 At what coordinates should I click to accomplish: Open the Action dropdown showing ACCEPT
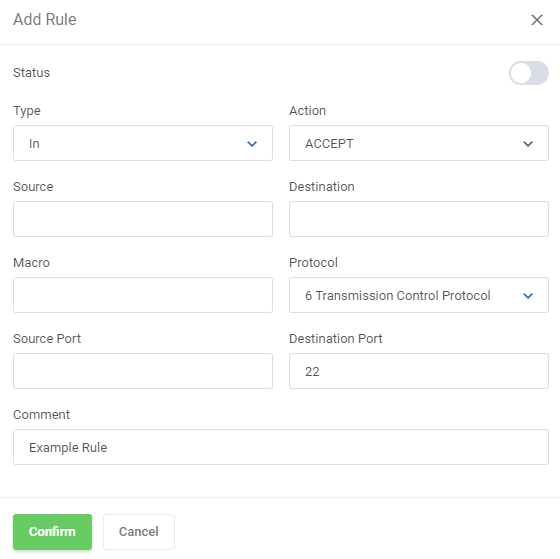pyautogui.click(x=419, y=143)
